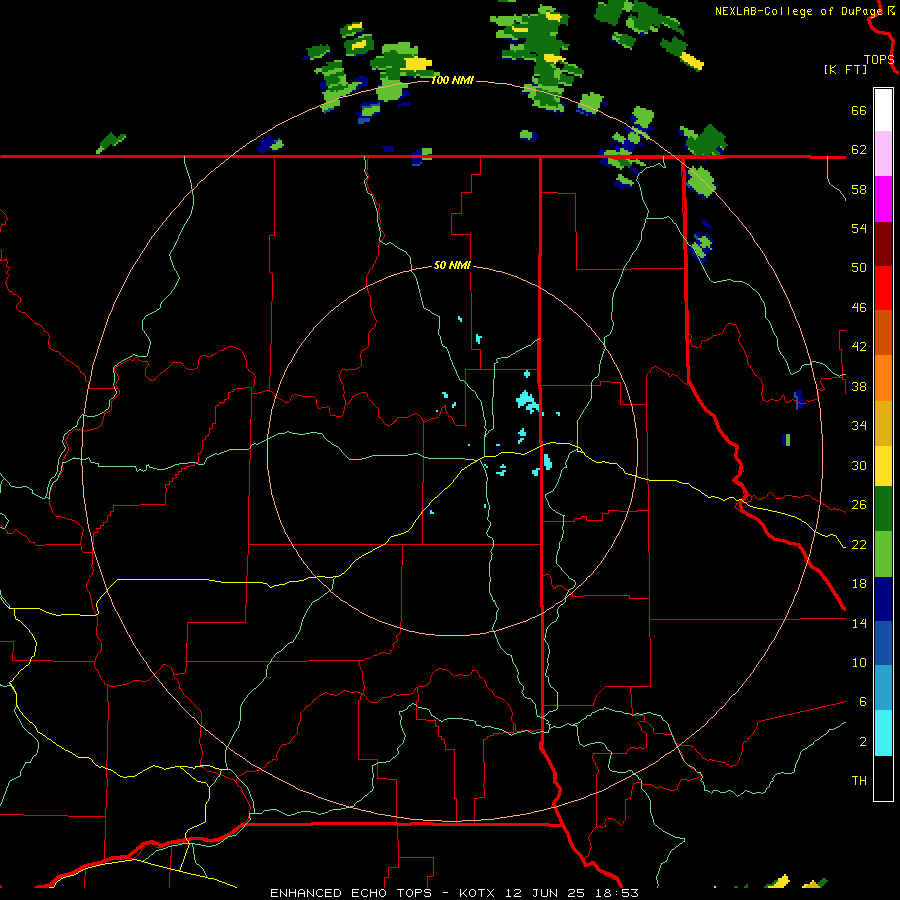Click the "12 JUN 25" date text
The height and width of the screenshot is (900, 900).
(x=545, y=893)
